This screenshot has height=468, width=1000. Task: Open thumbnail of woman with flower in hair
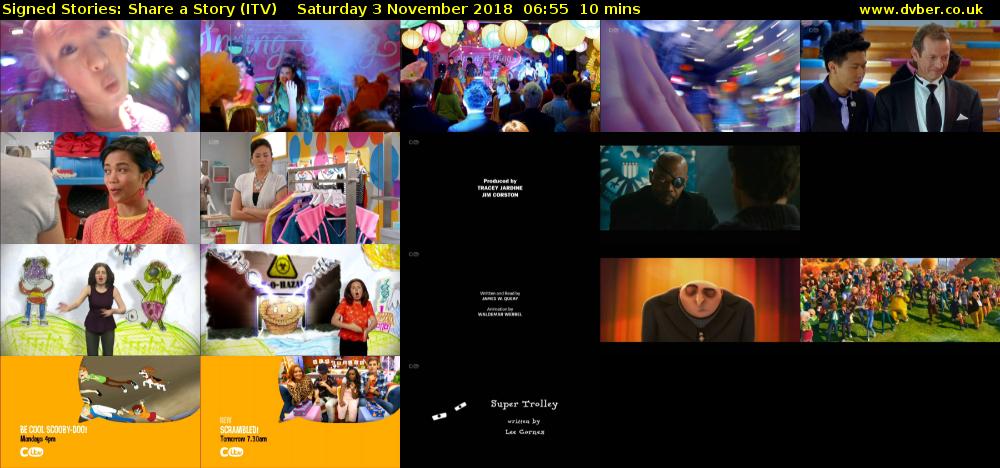pos(100,188)
